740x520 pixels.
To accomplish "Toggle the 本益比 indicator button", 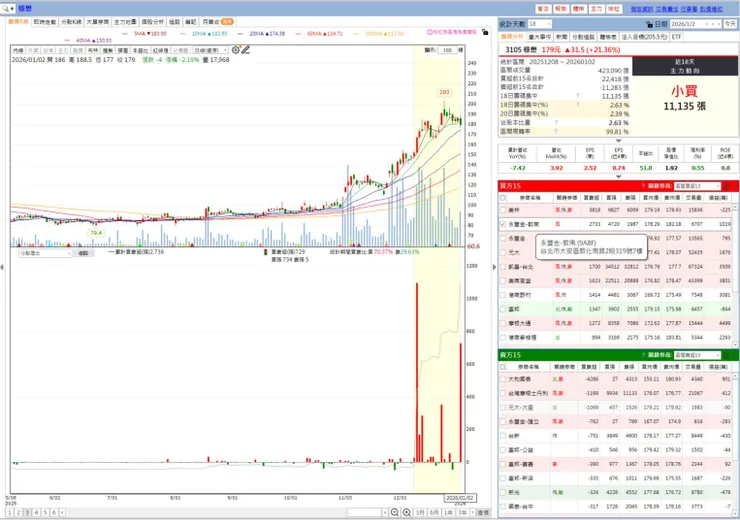I will 140,50.
